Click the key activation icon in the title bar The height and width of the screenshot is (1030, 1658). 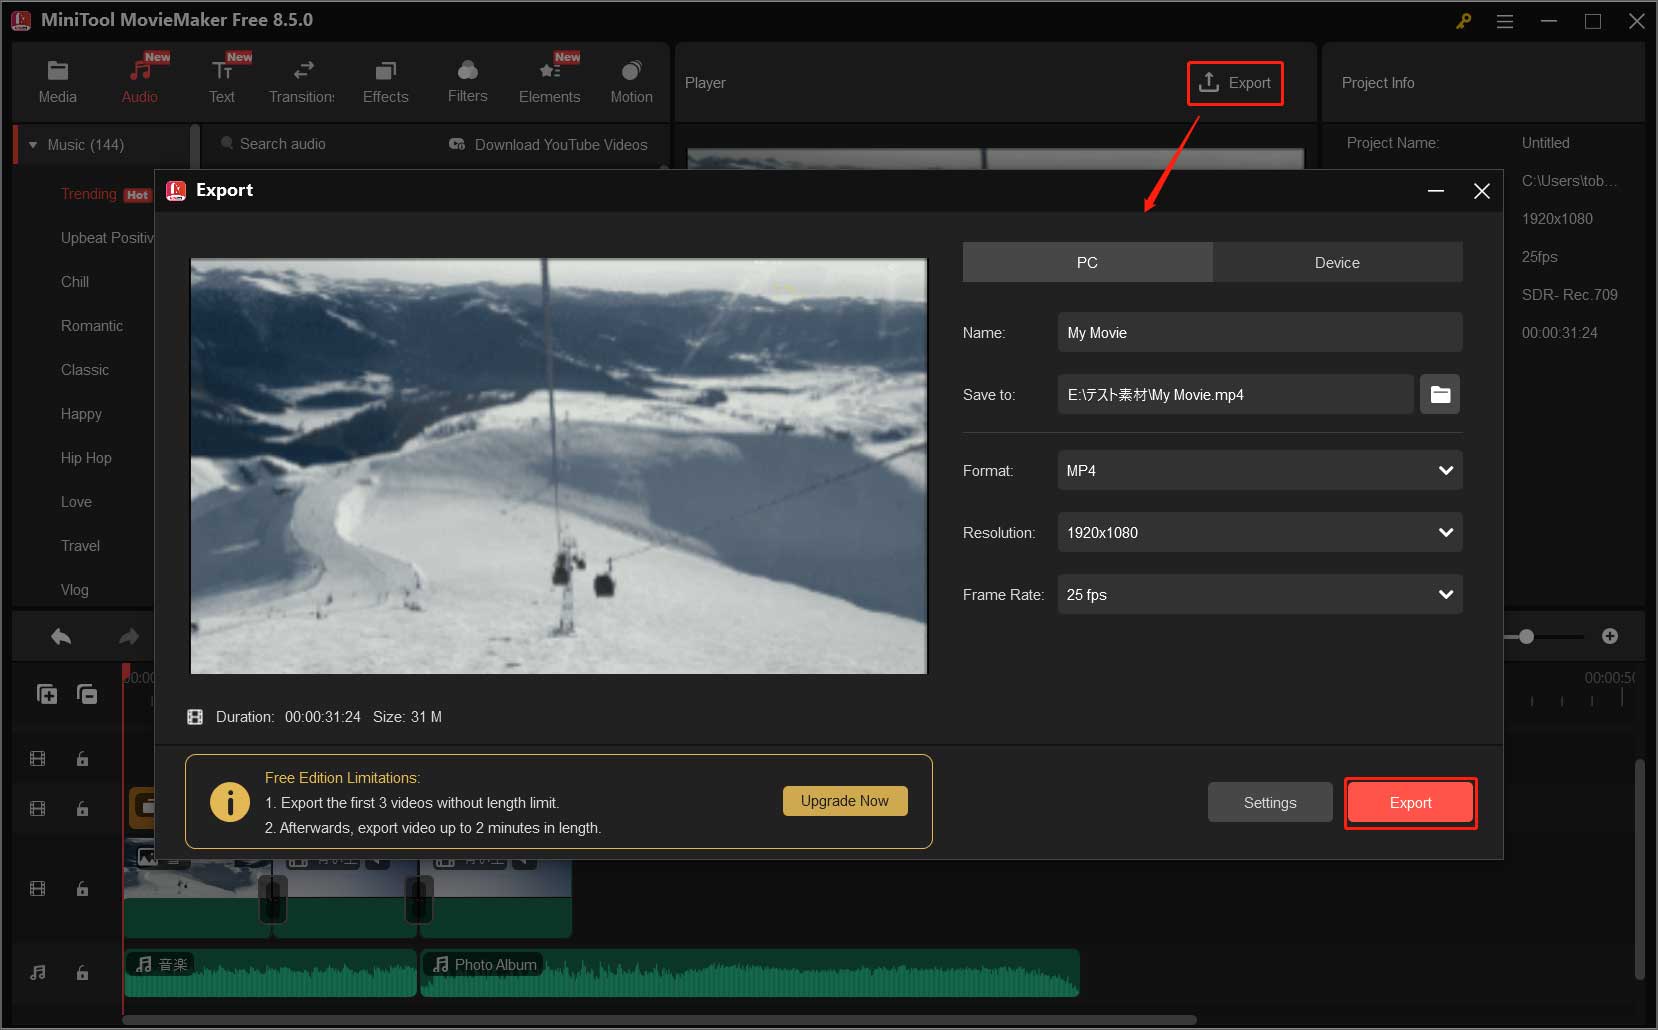point(1463,20)
